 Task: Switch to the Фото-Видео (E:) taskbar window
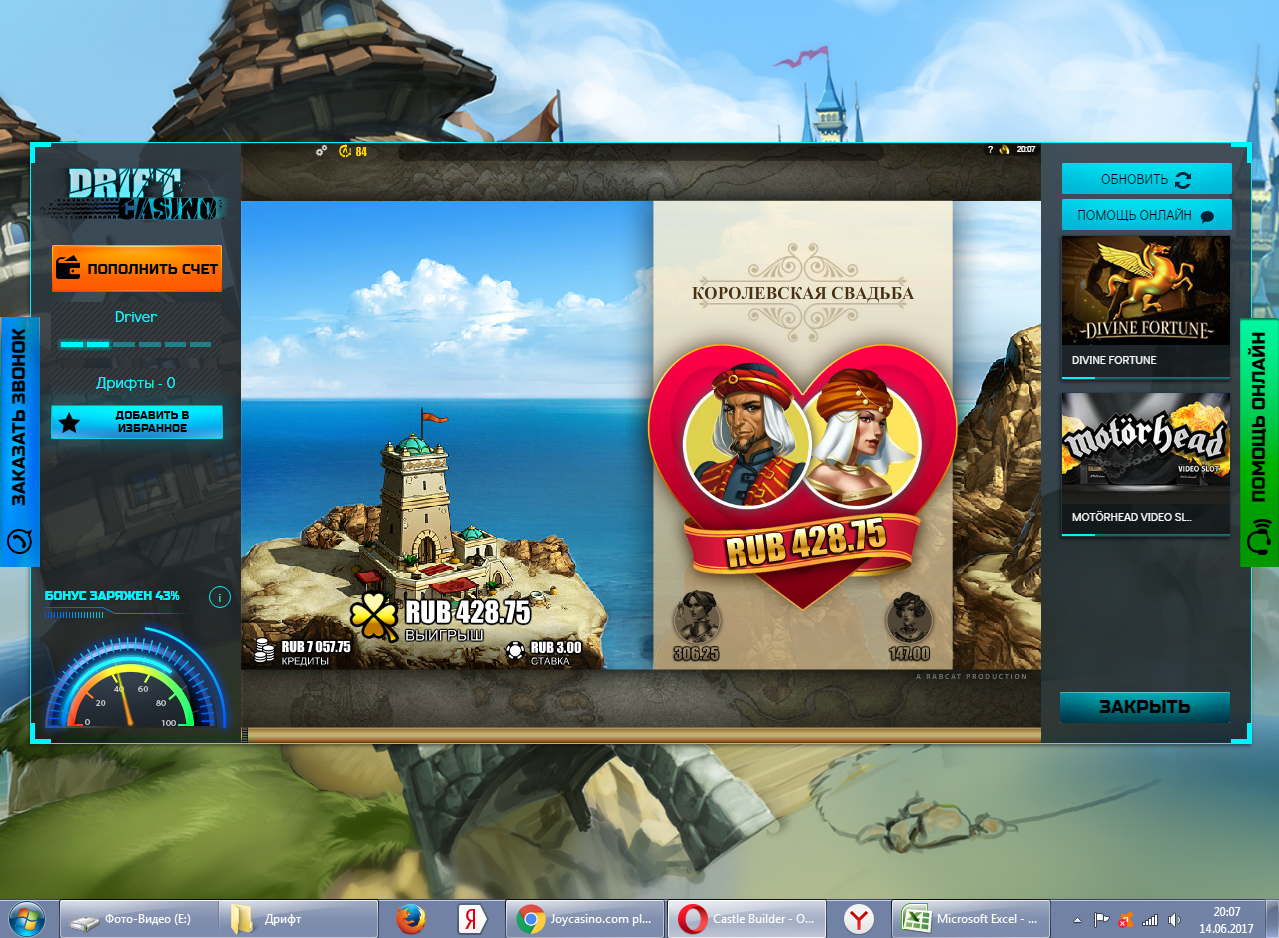click(x=138, y=919)
